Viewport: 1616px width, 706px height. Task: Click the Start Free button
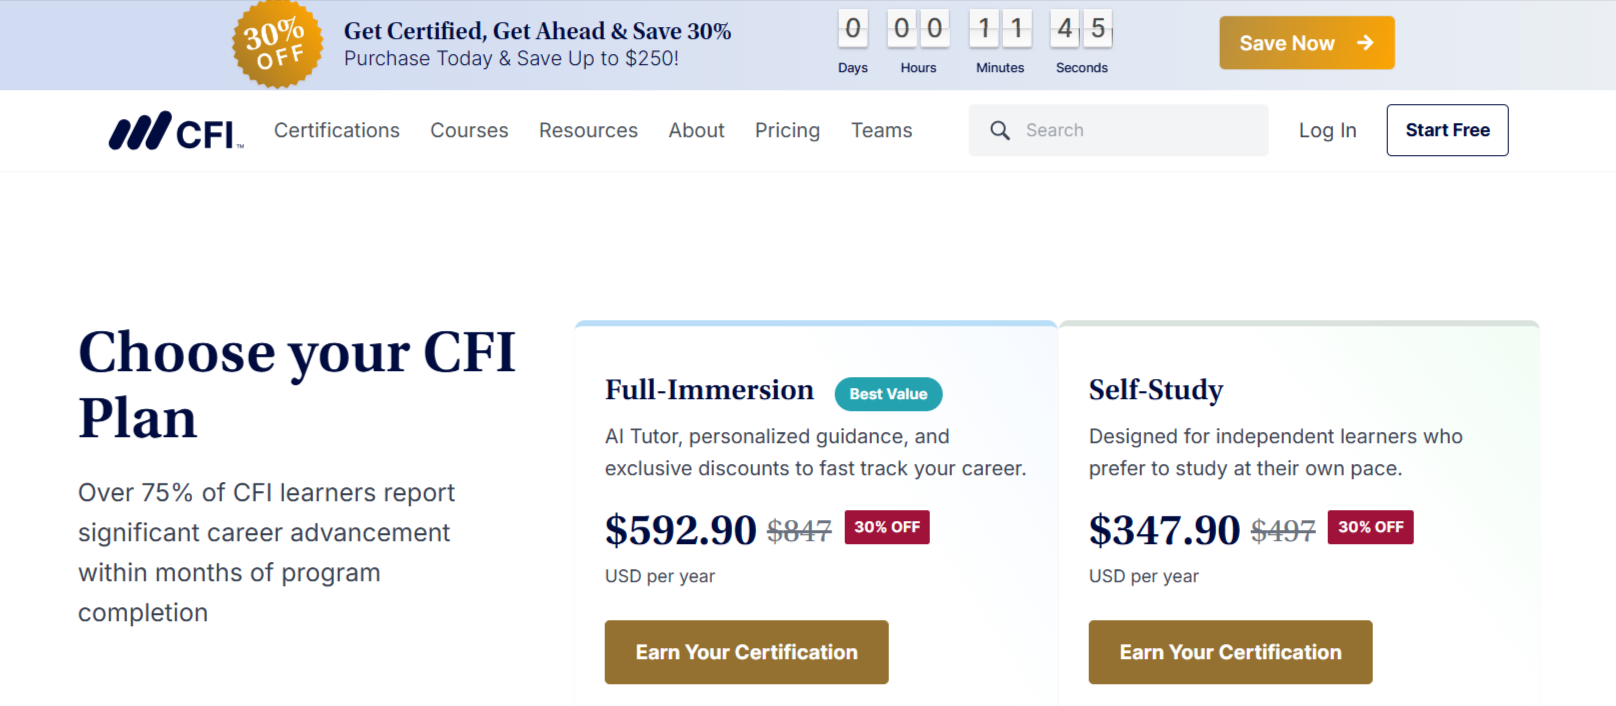(1447, 130)
